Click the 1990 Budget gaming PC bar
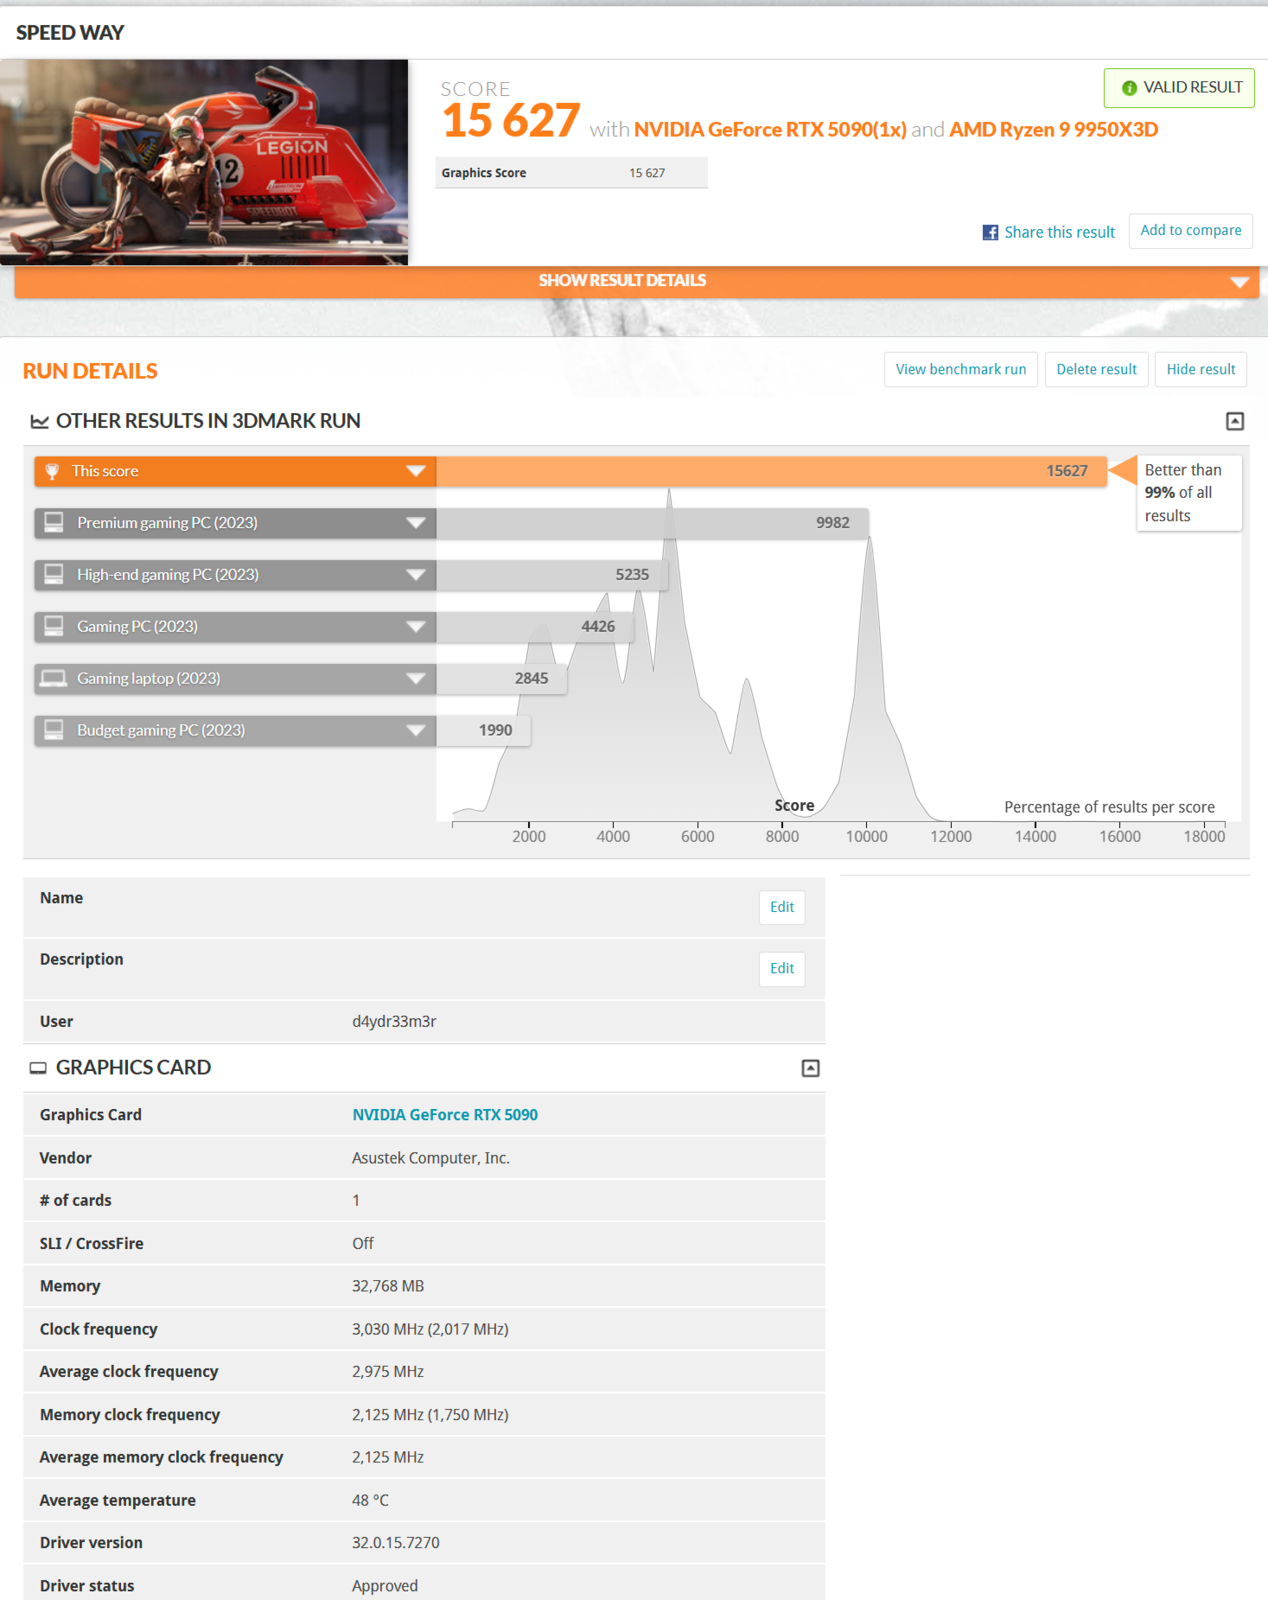 click(x=483, y=731)
